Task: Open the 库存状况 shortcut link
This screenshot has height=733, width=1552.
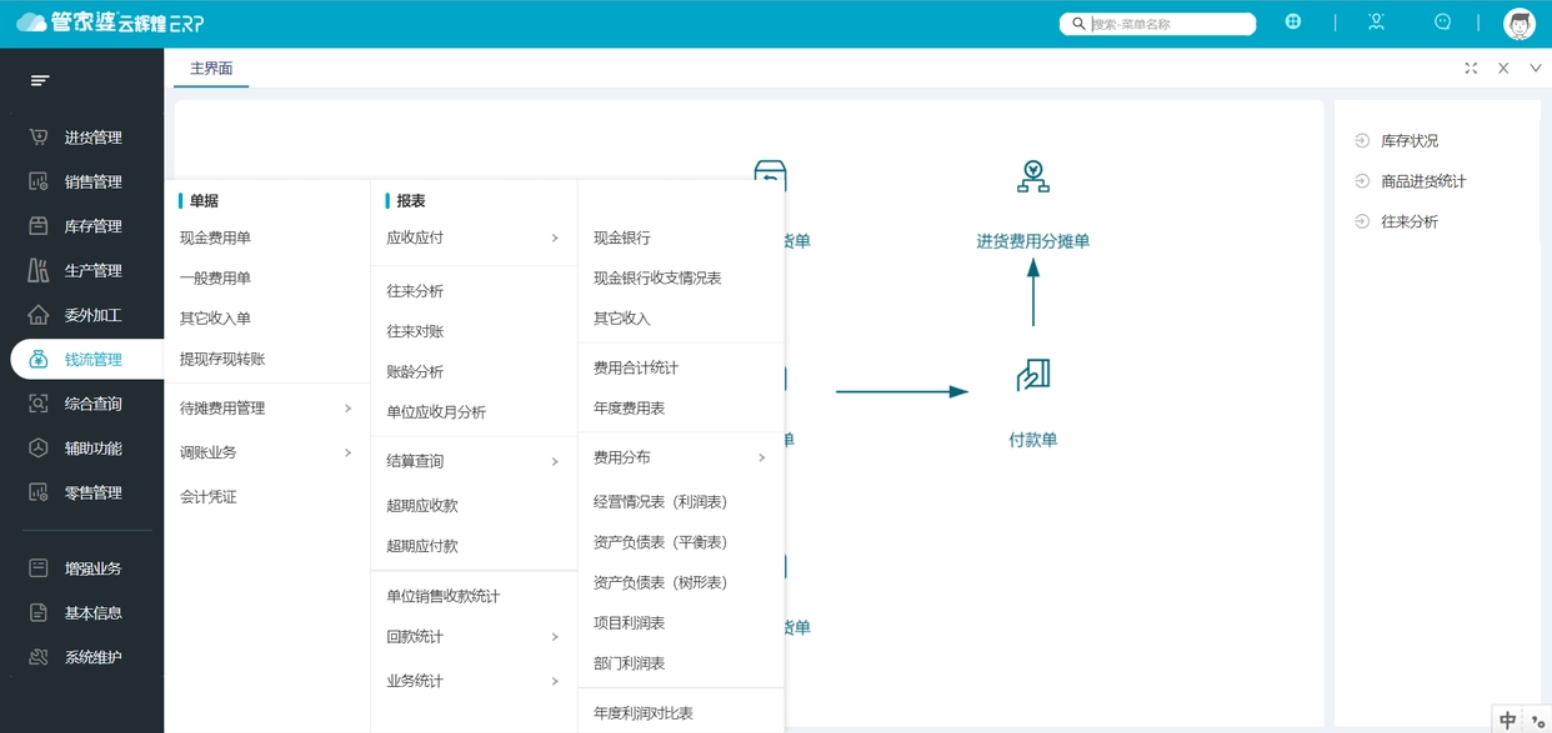Action: click(x=1409, y=141)
